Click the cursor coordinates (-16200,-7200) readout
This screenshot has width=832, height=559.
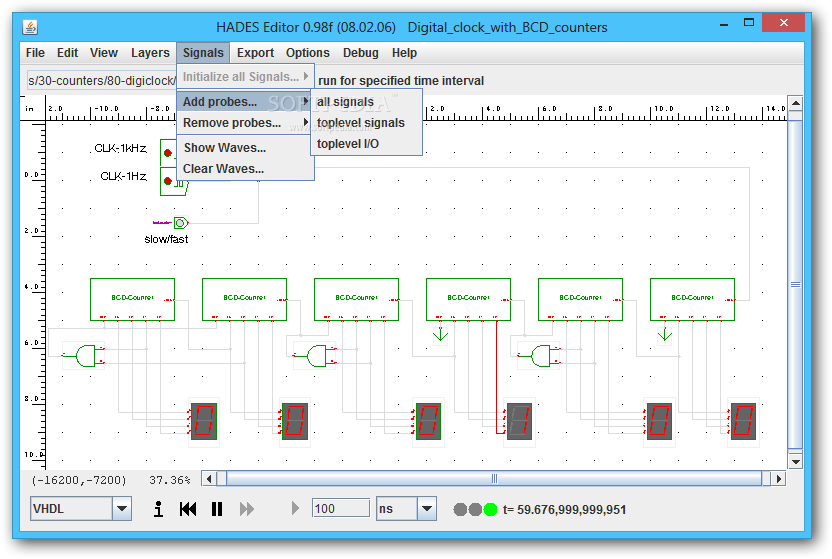tap(79, 480)
